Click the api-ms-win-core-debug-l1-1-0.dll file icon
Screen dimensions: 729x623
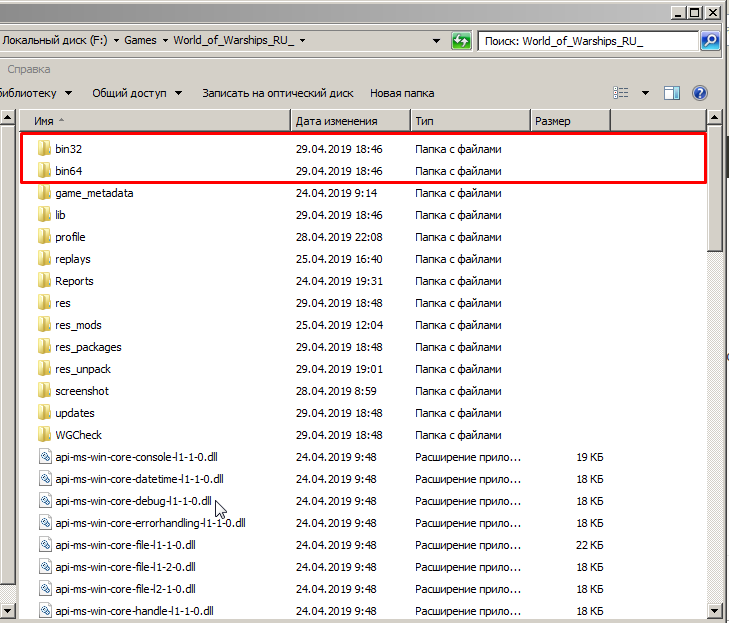[45, 501]
